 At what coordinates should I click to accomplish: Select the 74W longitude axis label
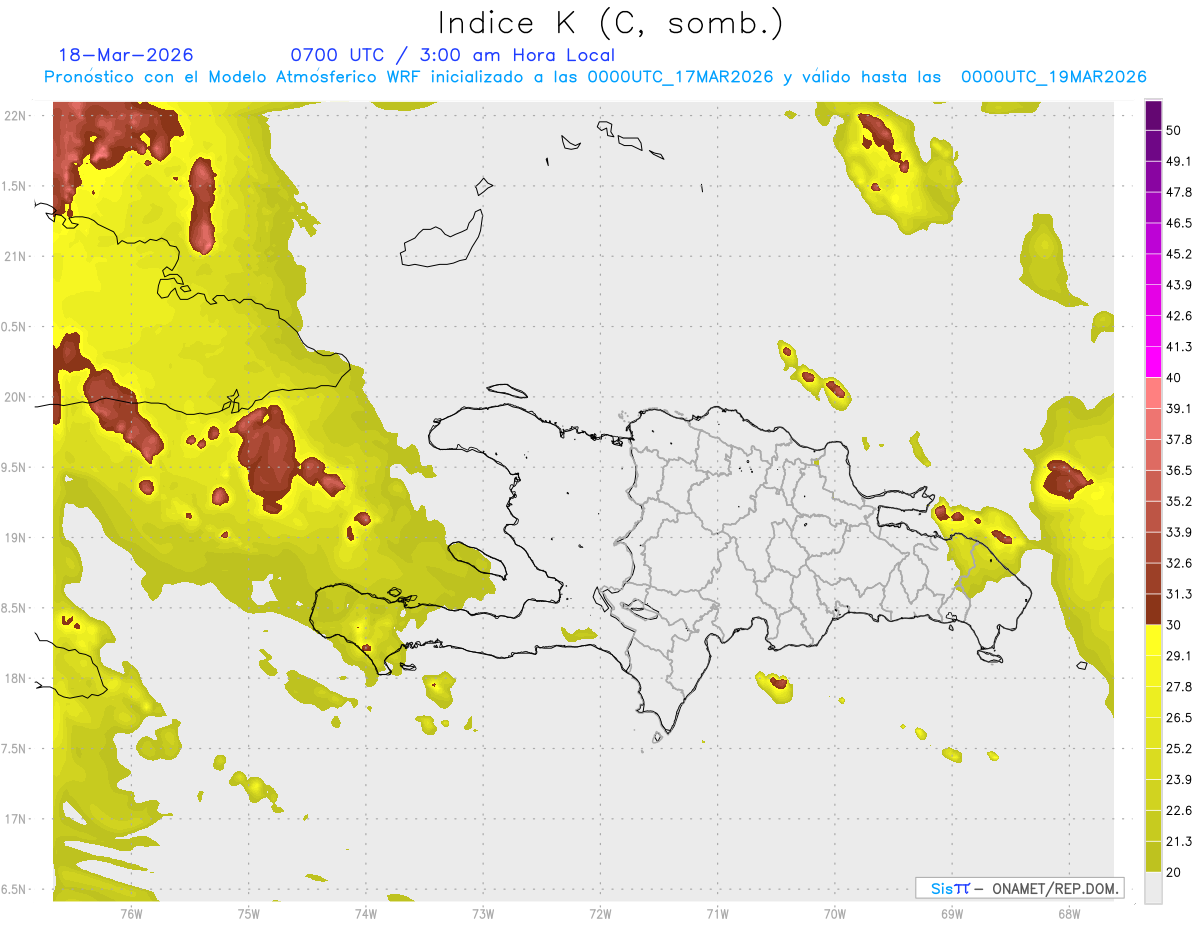[366, 913]
